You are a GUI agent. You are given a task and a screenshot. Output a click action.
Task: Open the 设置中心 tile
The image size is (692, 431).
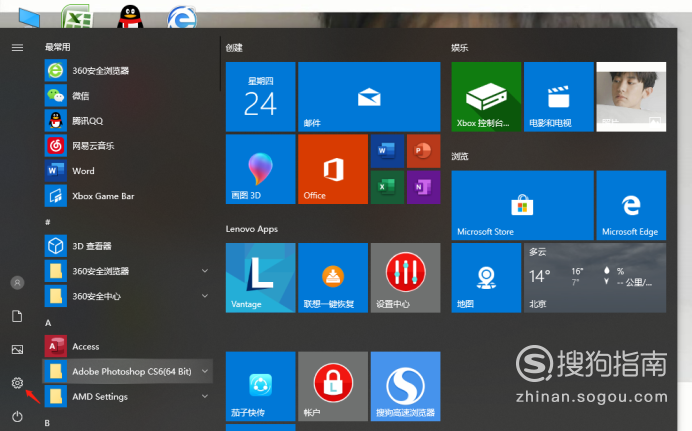[405, 277]
